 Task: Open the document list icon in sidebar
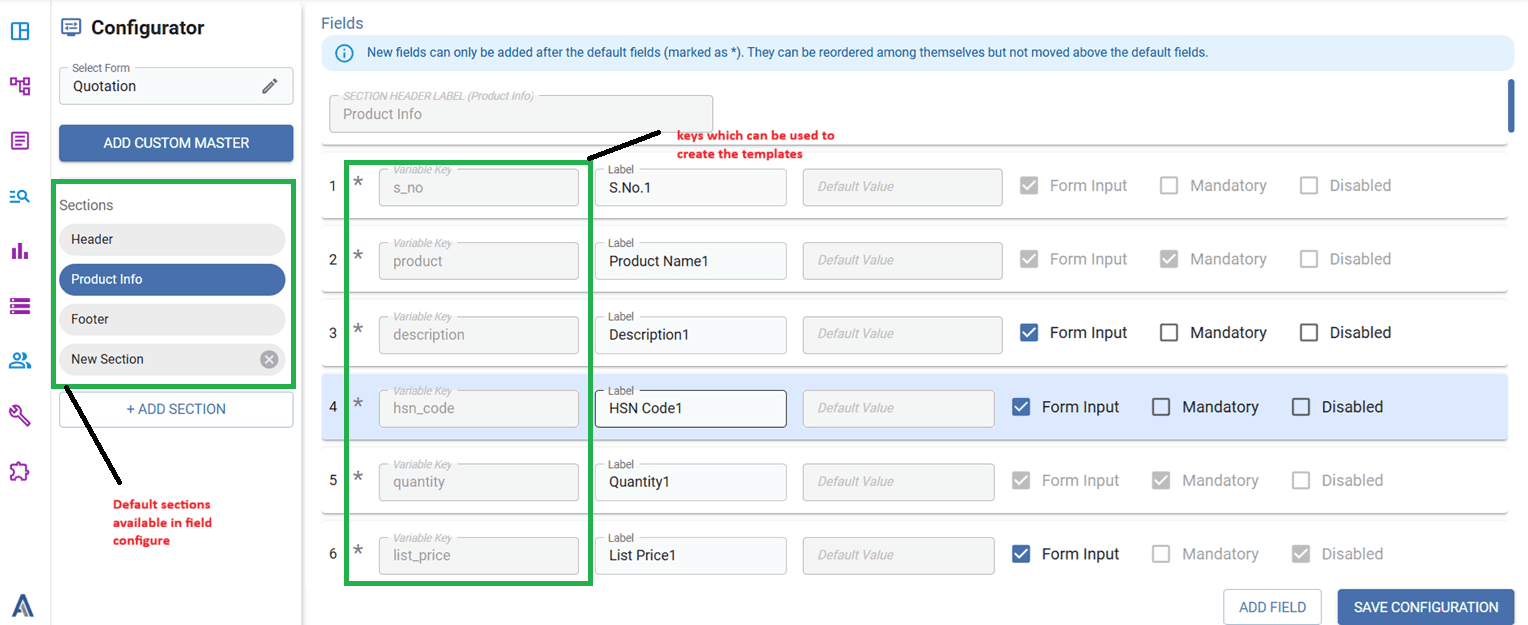click(x=20, y=141)
